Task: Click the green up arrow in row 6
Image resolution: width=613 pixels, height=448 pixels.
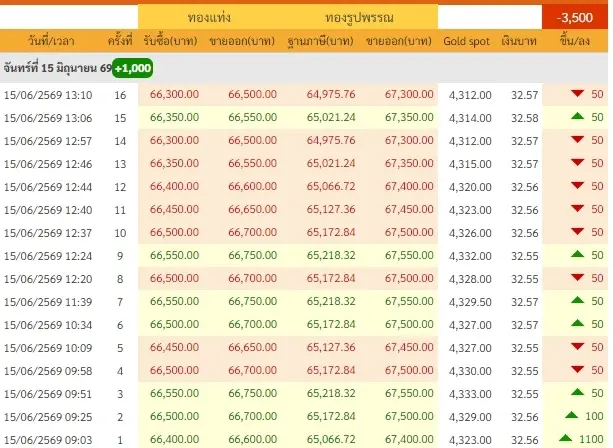Action: click(577, 324)
